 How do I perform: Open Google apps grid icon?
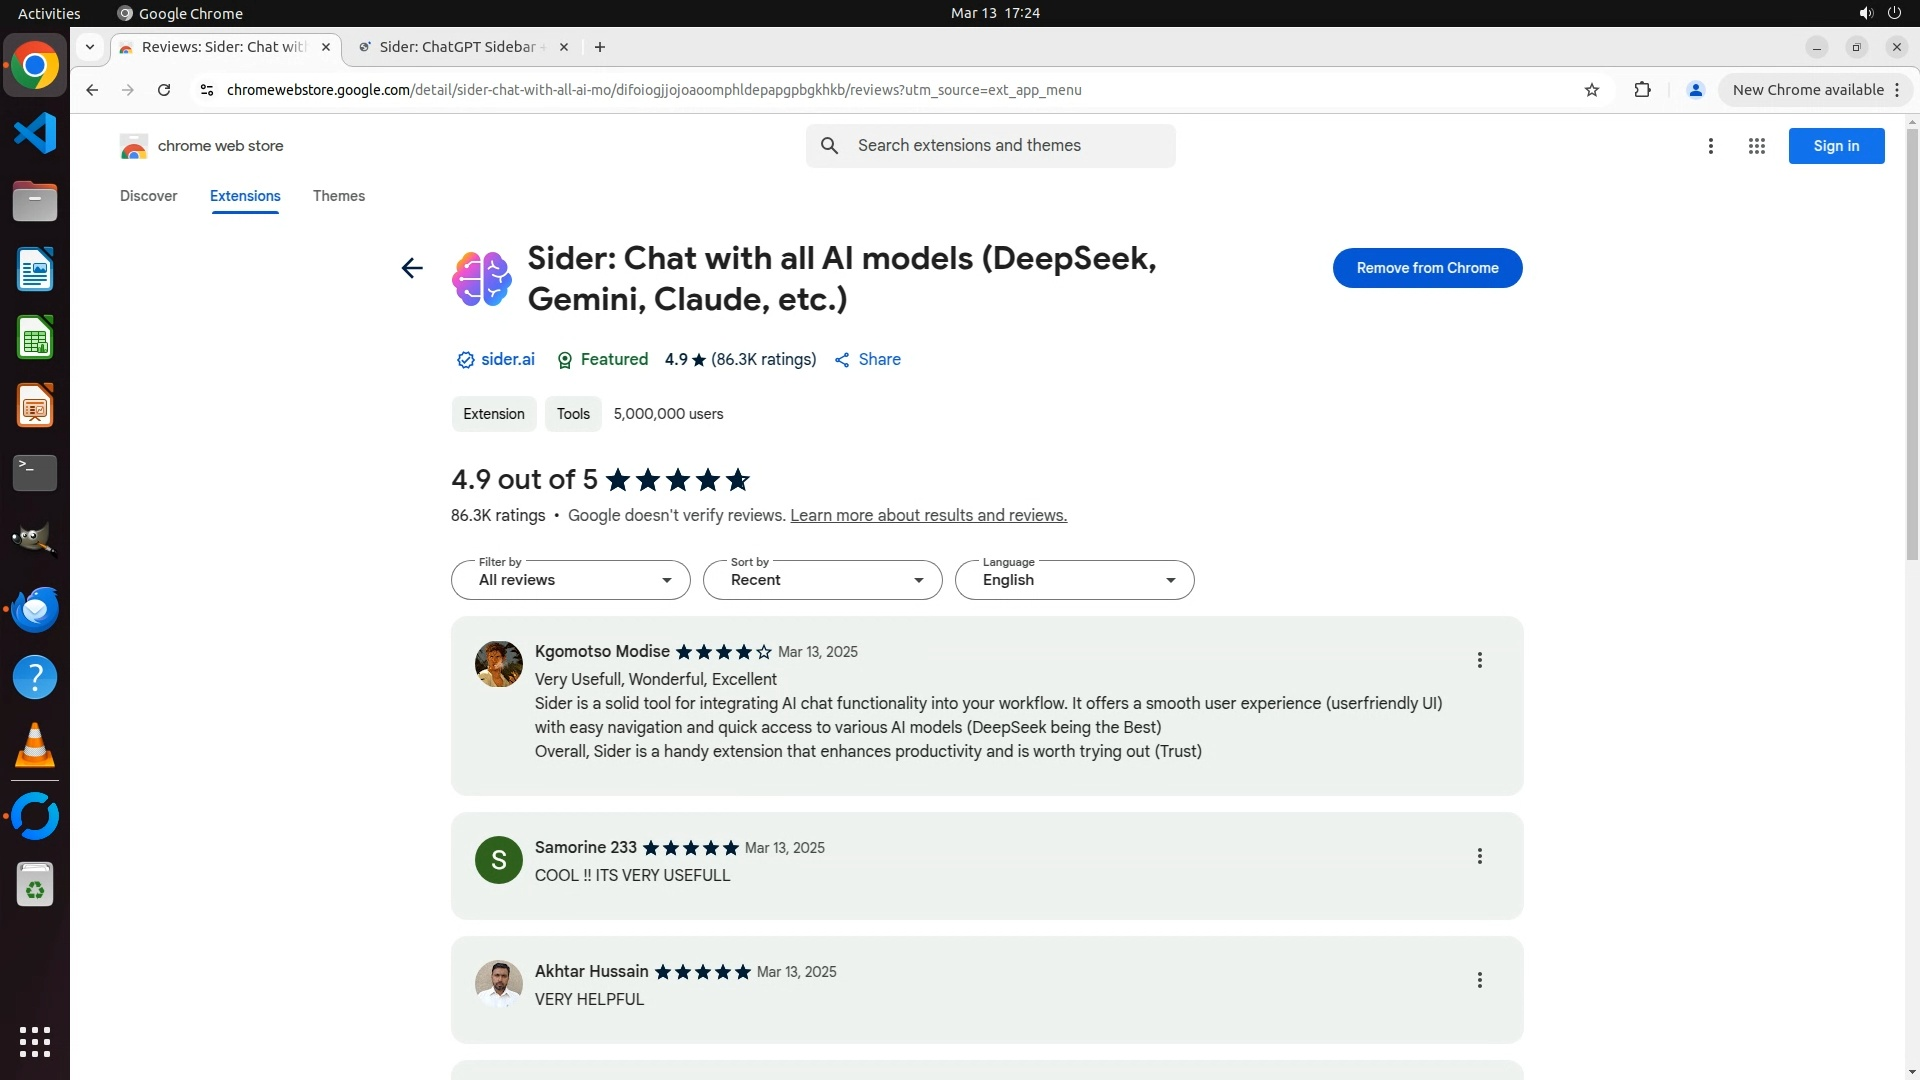pos(1756,146)
